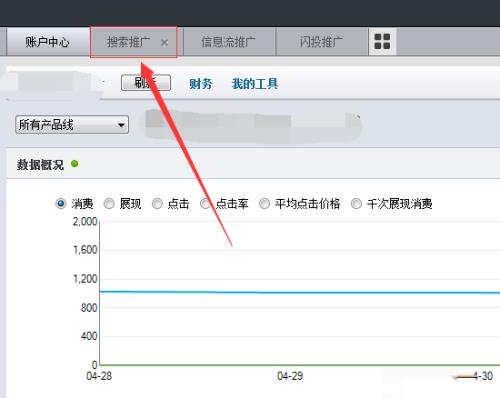
Task: Open the 账户中心 tab
Action: [x=48, y=42]
